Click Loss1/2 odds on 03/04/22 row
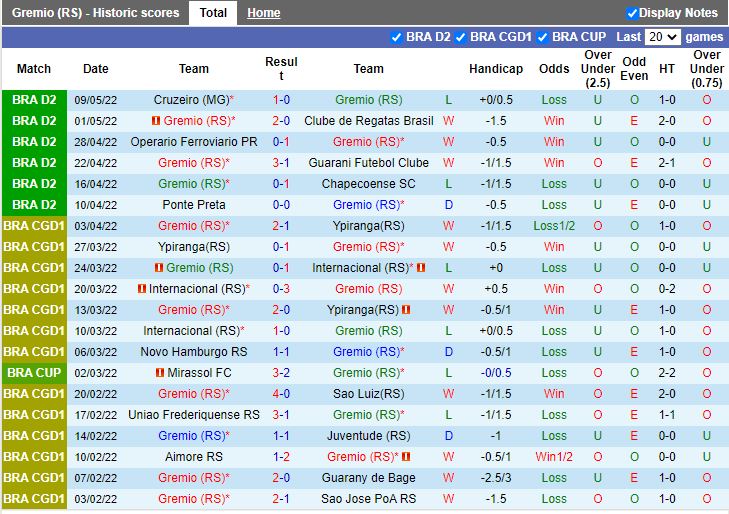This screenshot has width=729, height=514. (554, 226)
